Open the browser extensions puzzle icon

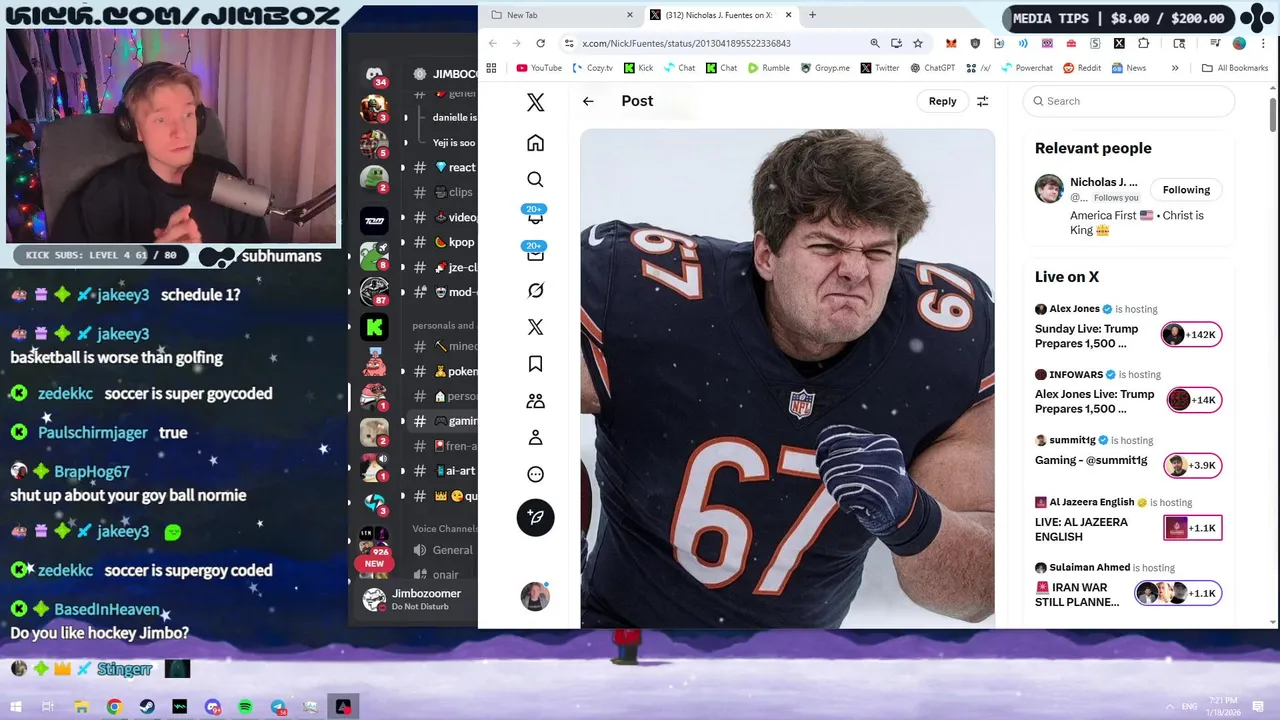(1144, 43)
